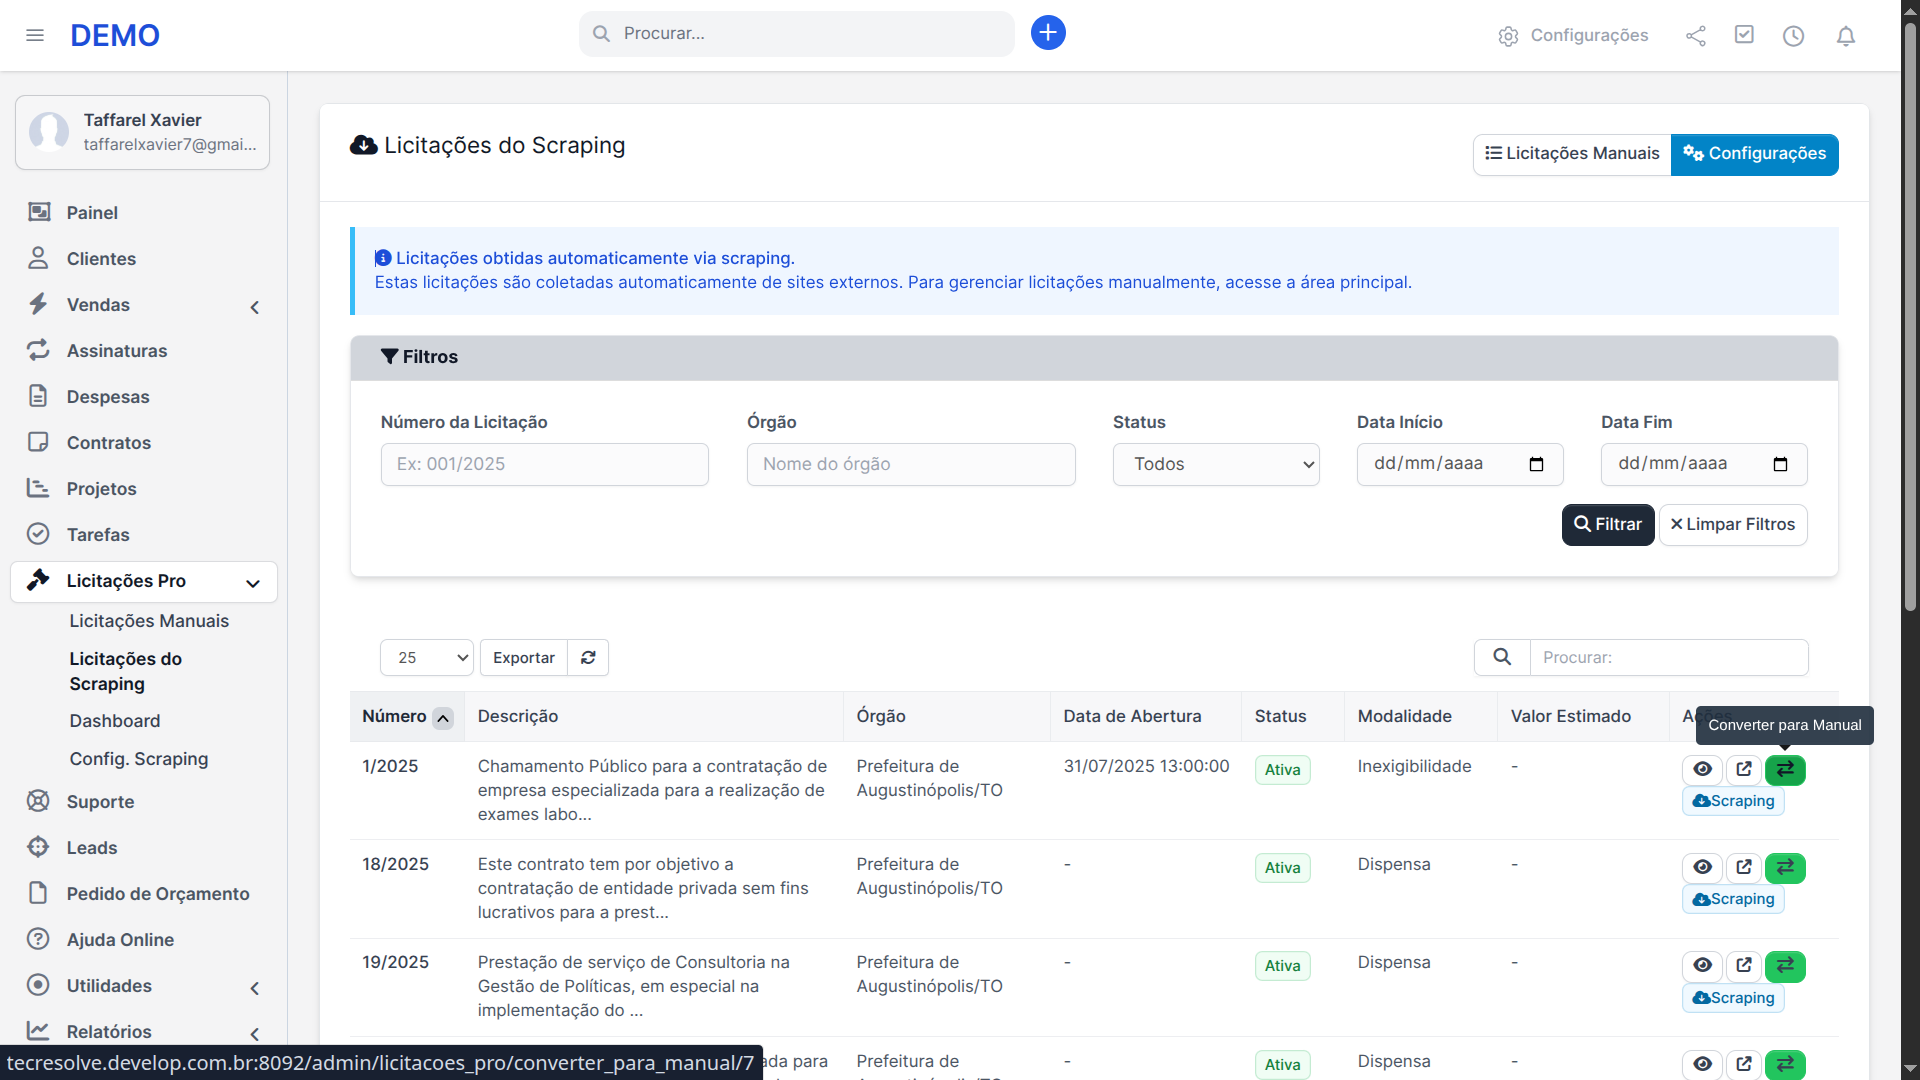This screenshot has height=1080, width=1920.
Task: Open Config. Scraping from the sidebar
Action: 138,759
